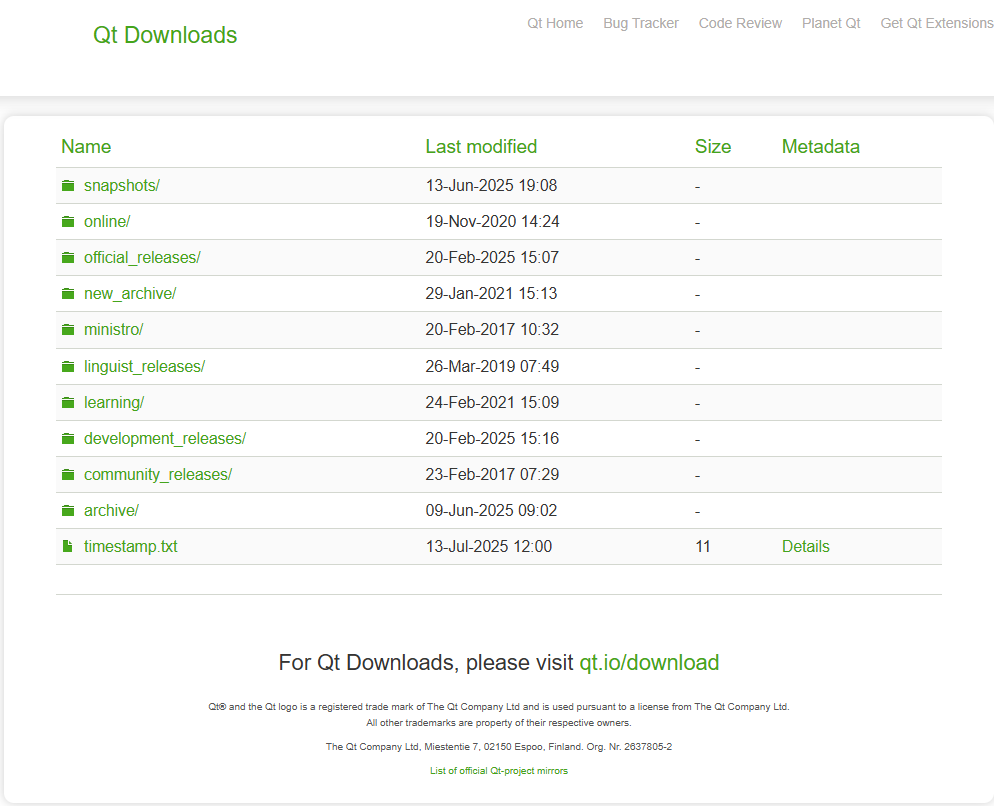Click date 19-Nov-2020 14:24

point(493,221)
